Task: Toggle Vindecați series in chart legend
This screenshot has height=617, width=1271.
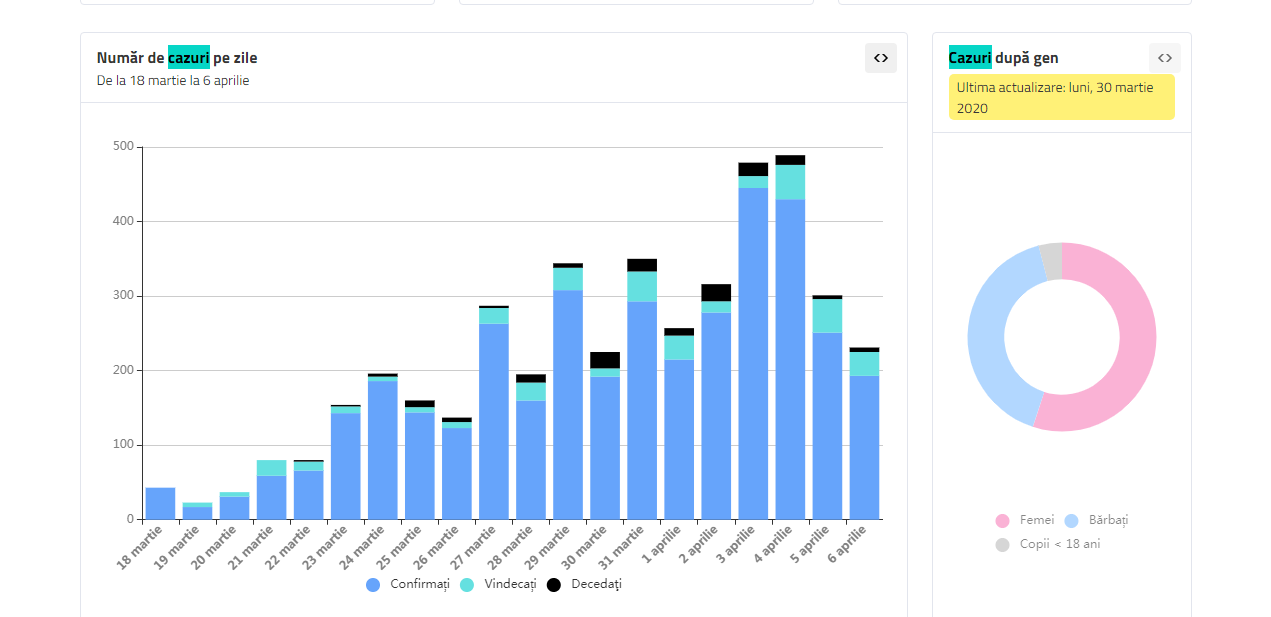Action: (500, 584)
